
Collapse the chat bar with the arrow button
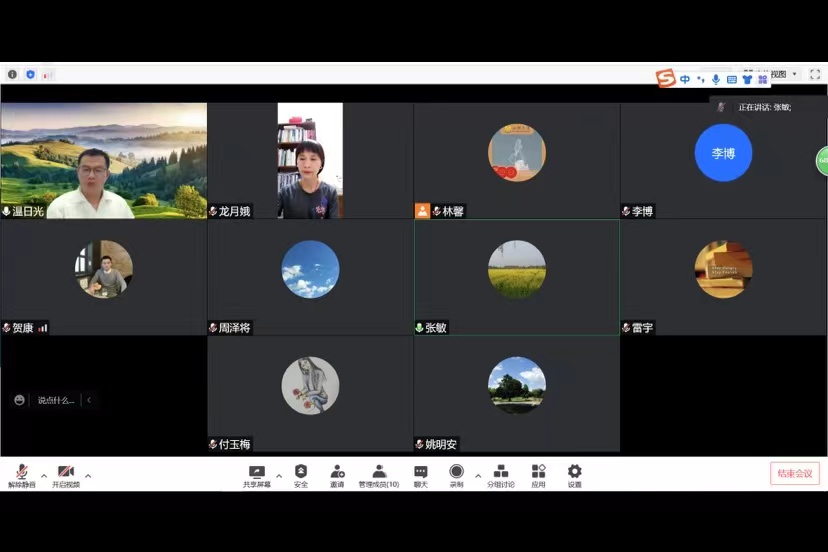[89, 400]
